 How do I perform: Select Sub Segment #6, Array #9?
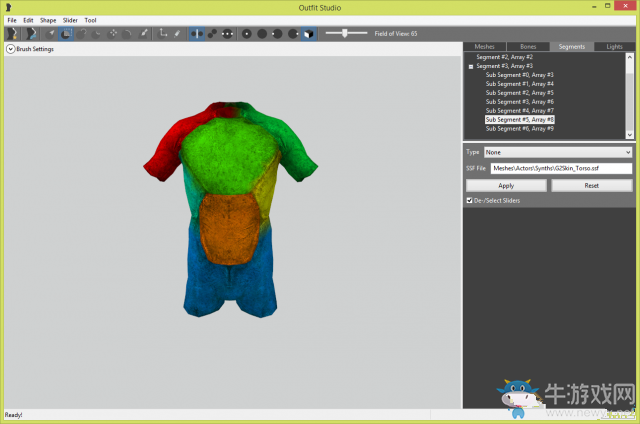pos(520,129)
